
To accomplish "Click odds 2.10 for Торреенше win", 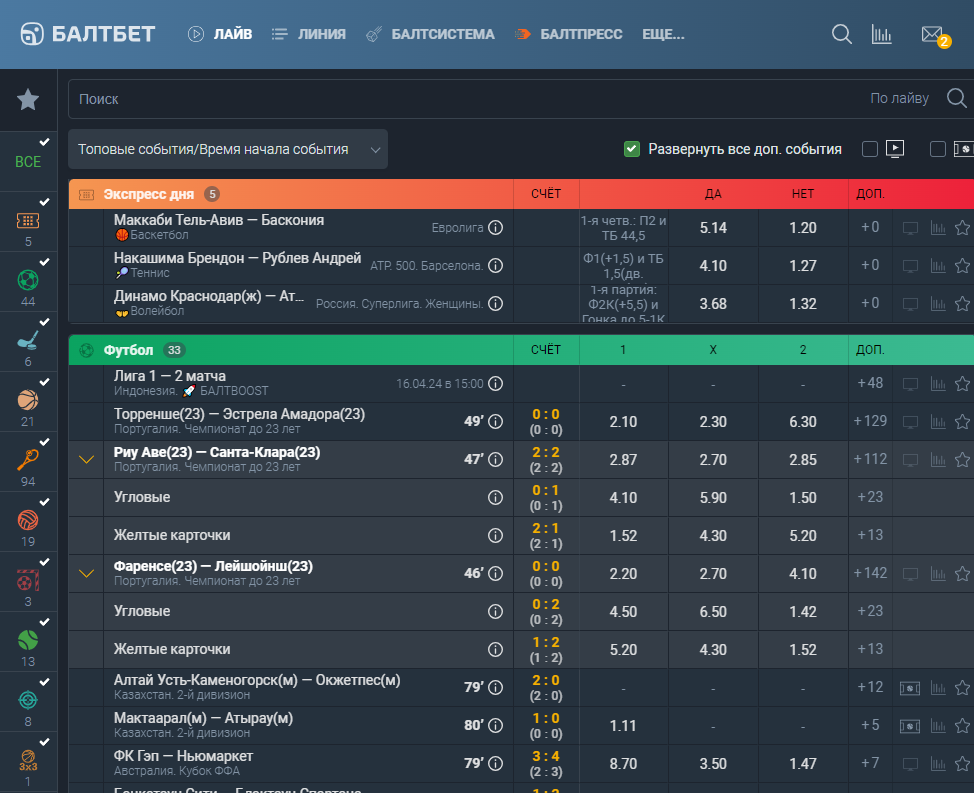I will pos(623,422).
